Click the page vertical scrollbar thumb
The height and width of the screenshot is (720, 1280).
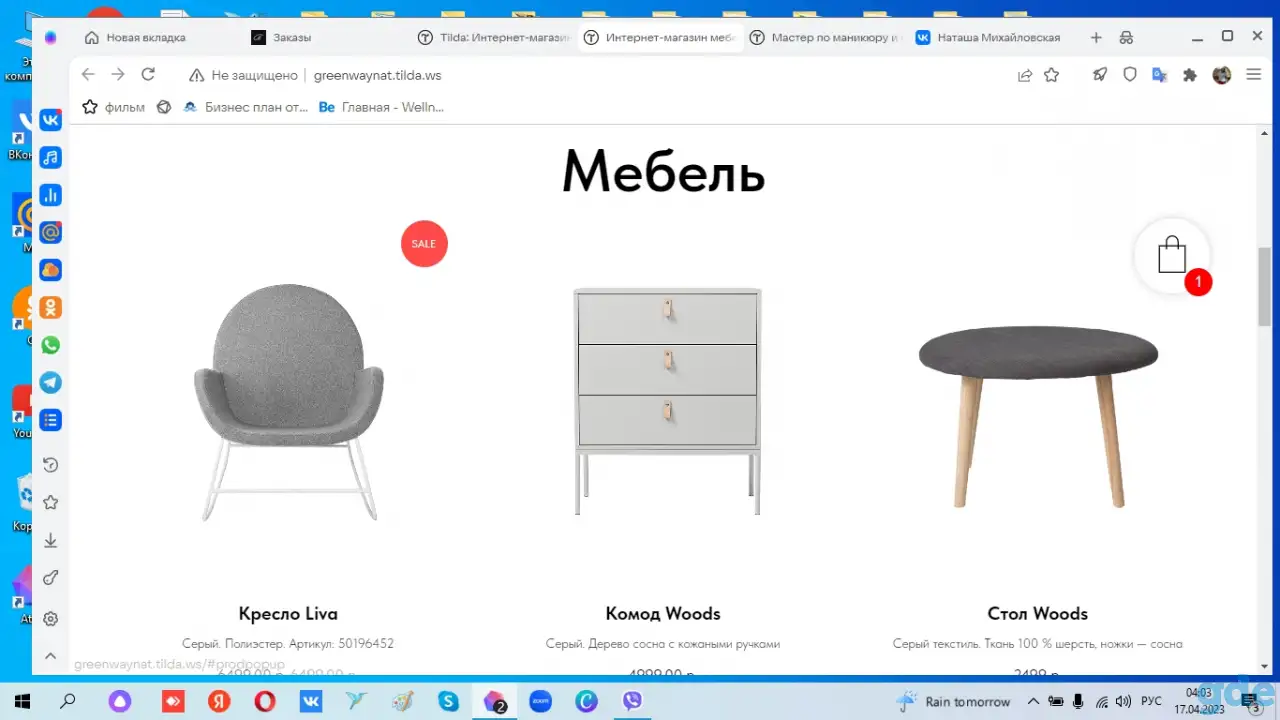click(1264, 286)
